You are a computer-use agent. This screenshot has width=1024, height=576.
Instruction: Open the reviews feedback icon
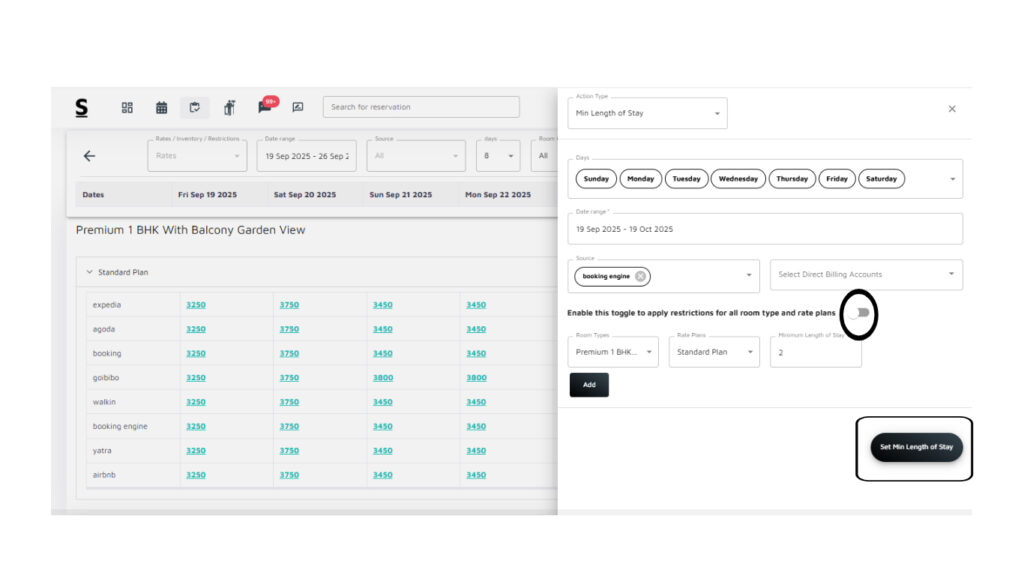coord(298,107)
